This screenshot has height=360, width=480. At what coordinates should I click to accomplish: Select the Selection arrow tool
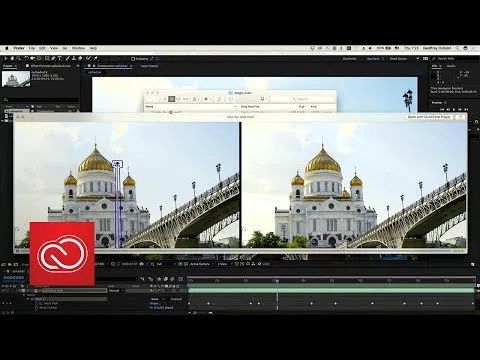tap(6, 58)
